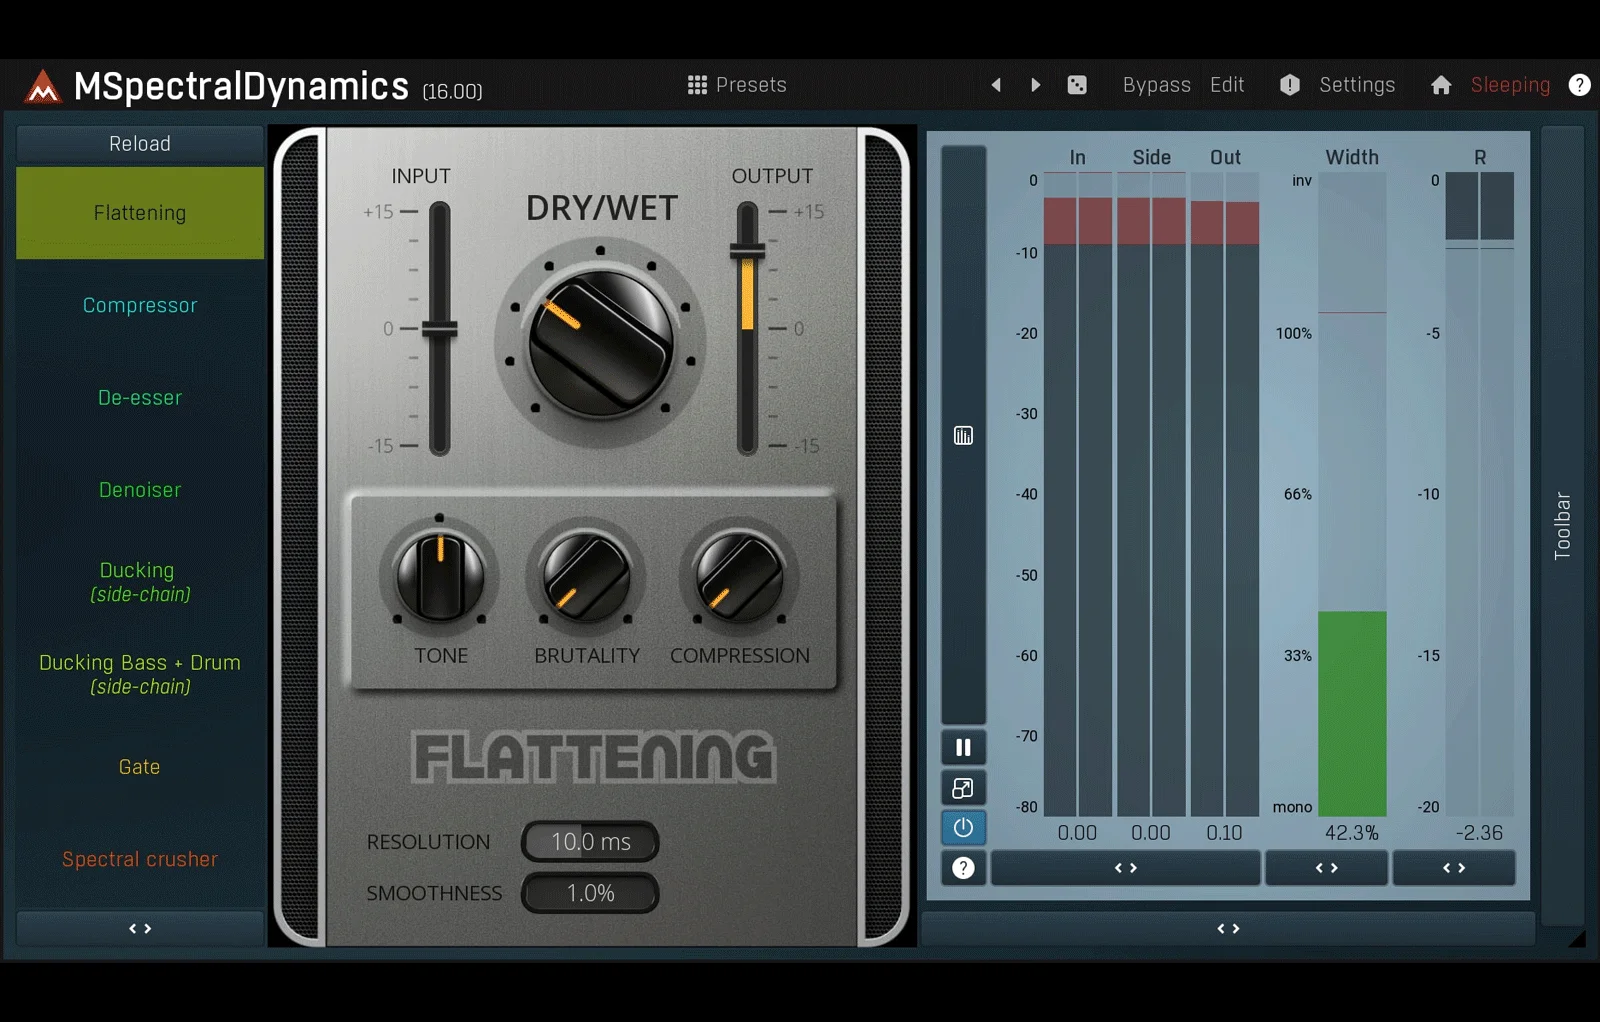Select the Flattening device
The image size is (1600, 1022).
(x=140, y=213)
